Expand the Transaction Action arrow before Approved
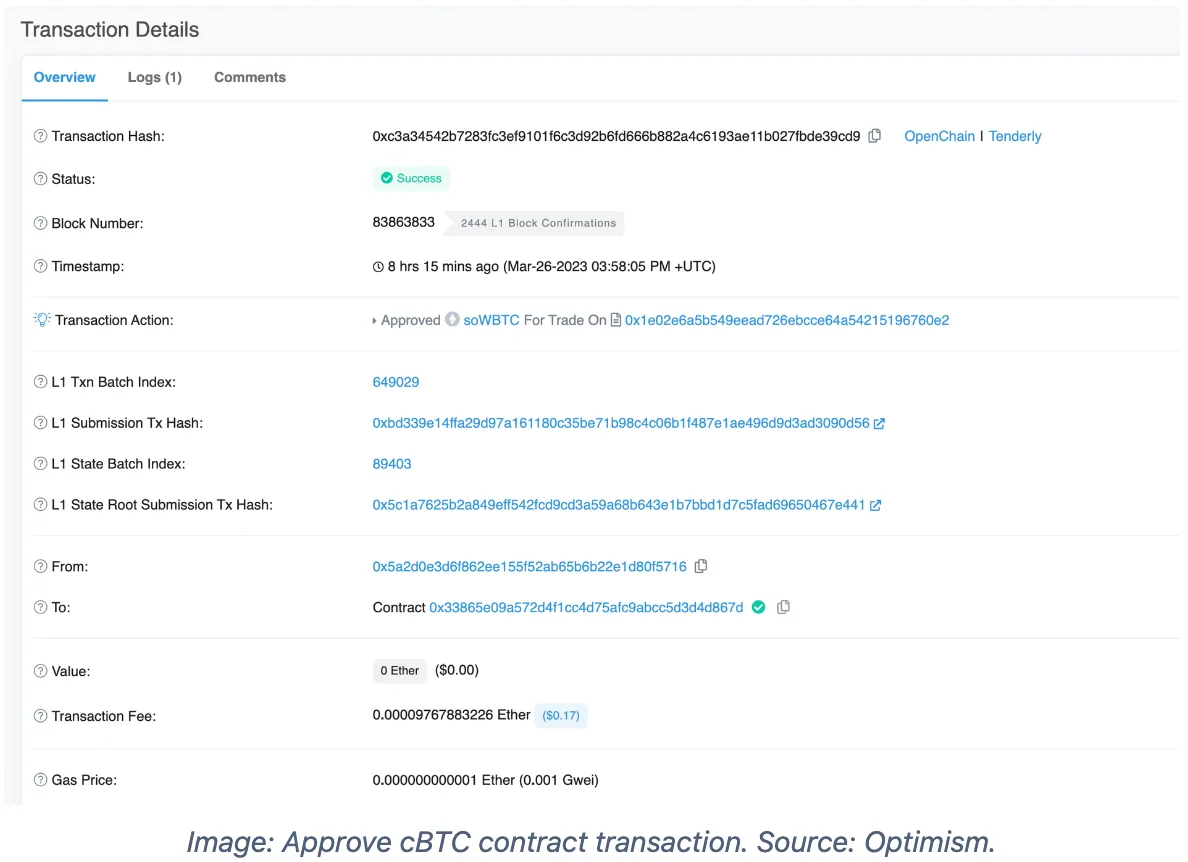 pyautogui.click(x=374, y=321)
